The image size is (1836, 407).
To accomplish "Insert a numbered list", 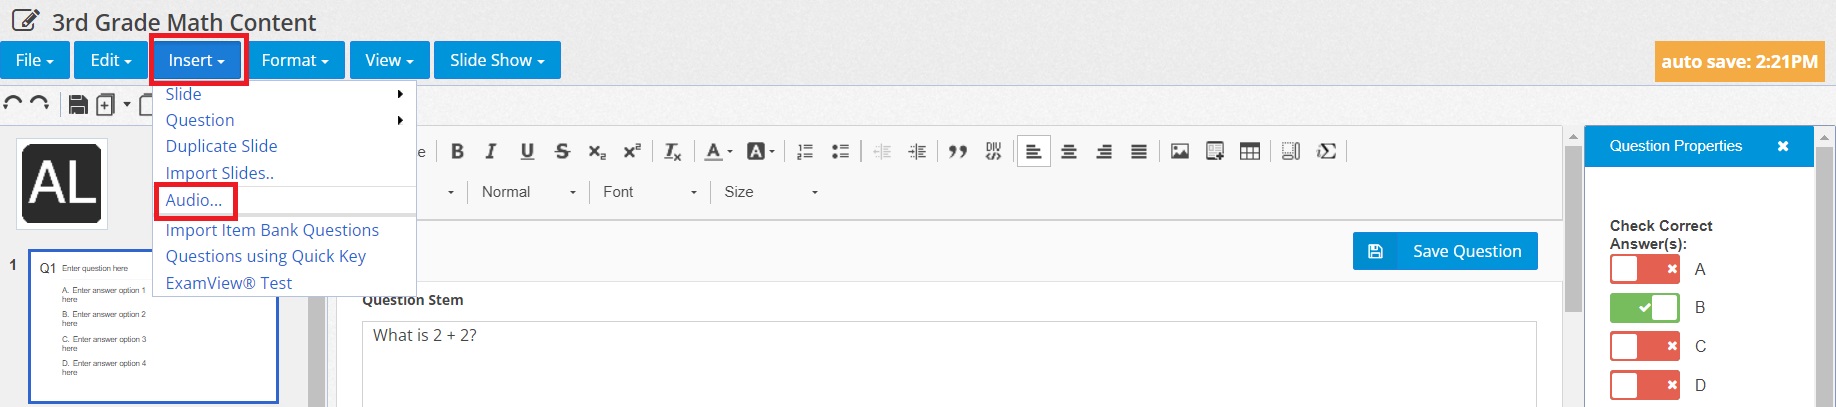I will click(x=805, y=151).
